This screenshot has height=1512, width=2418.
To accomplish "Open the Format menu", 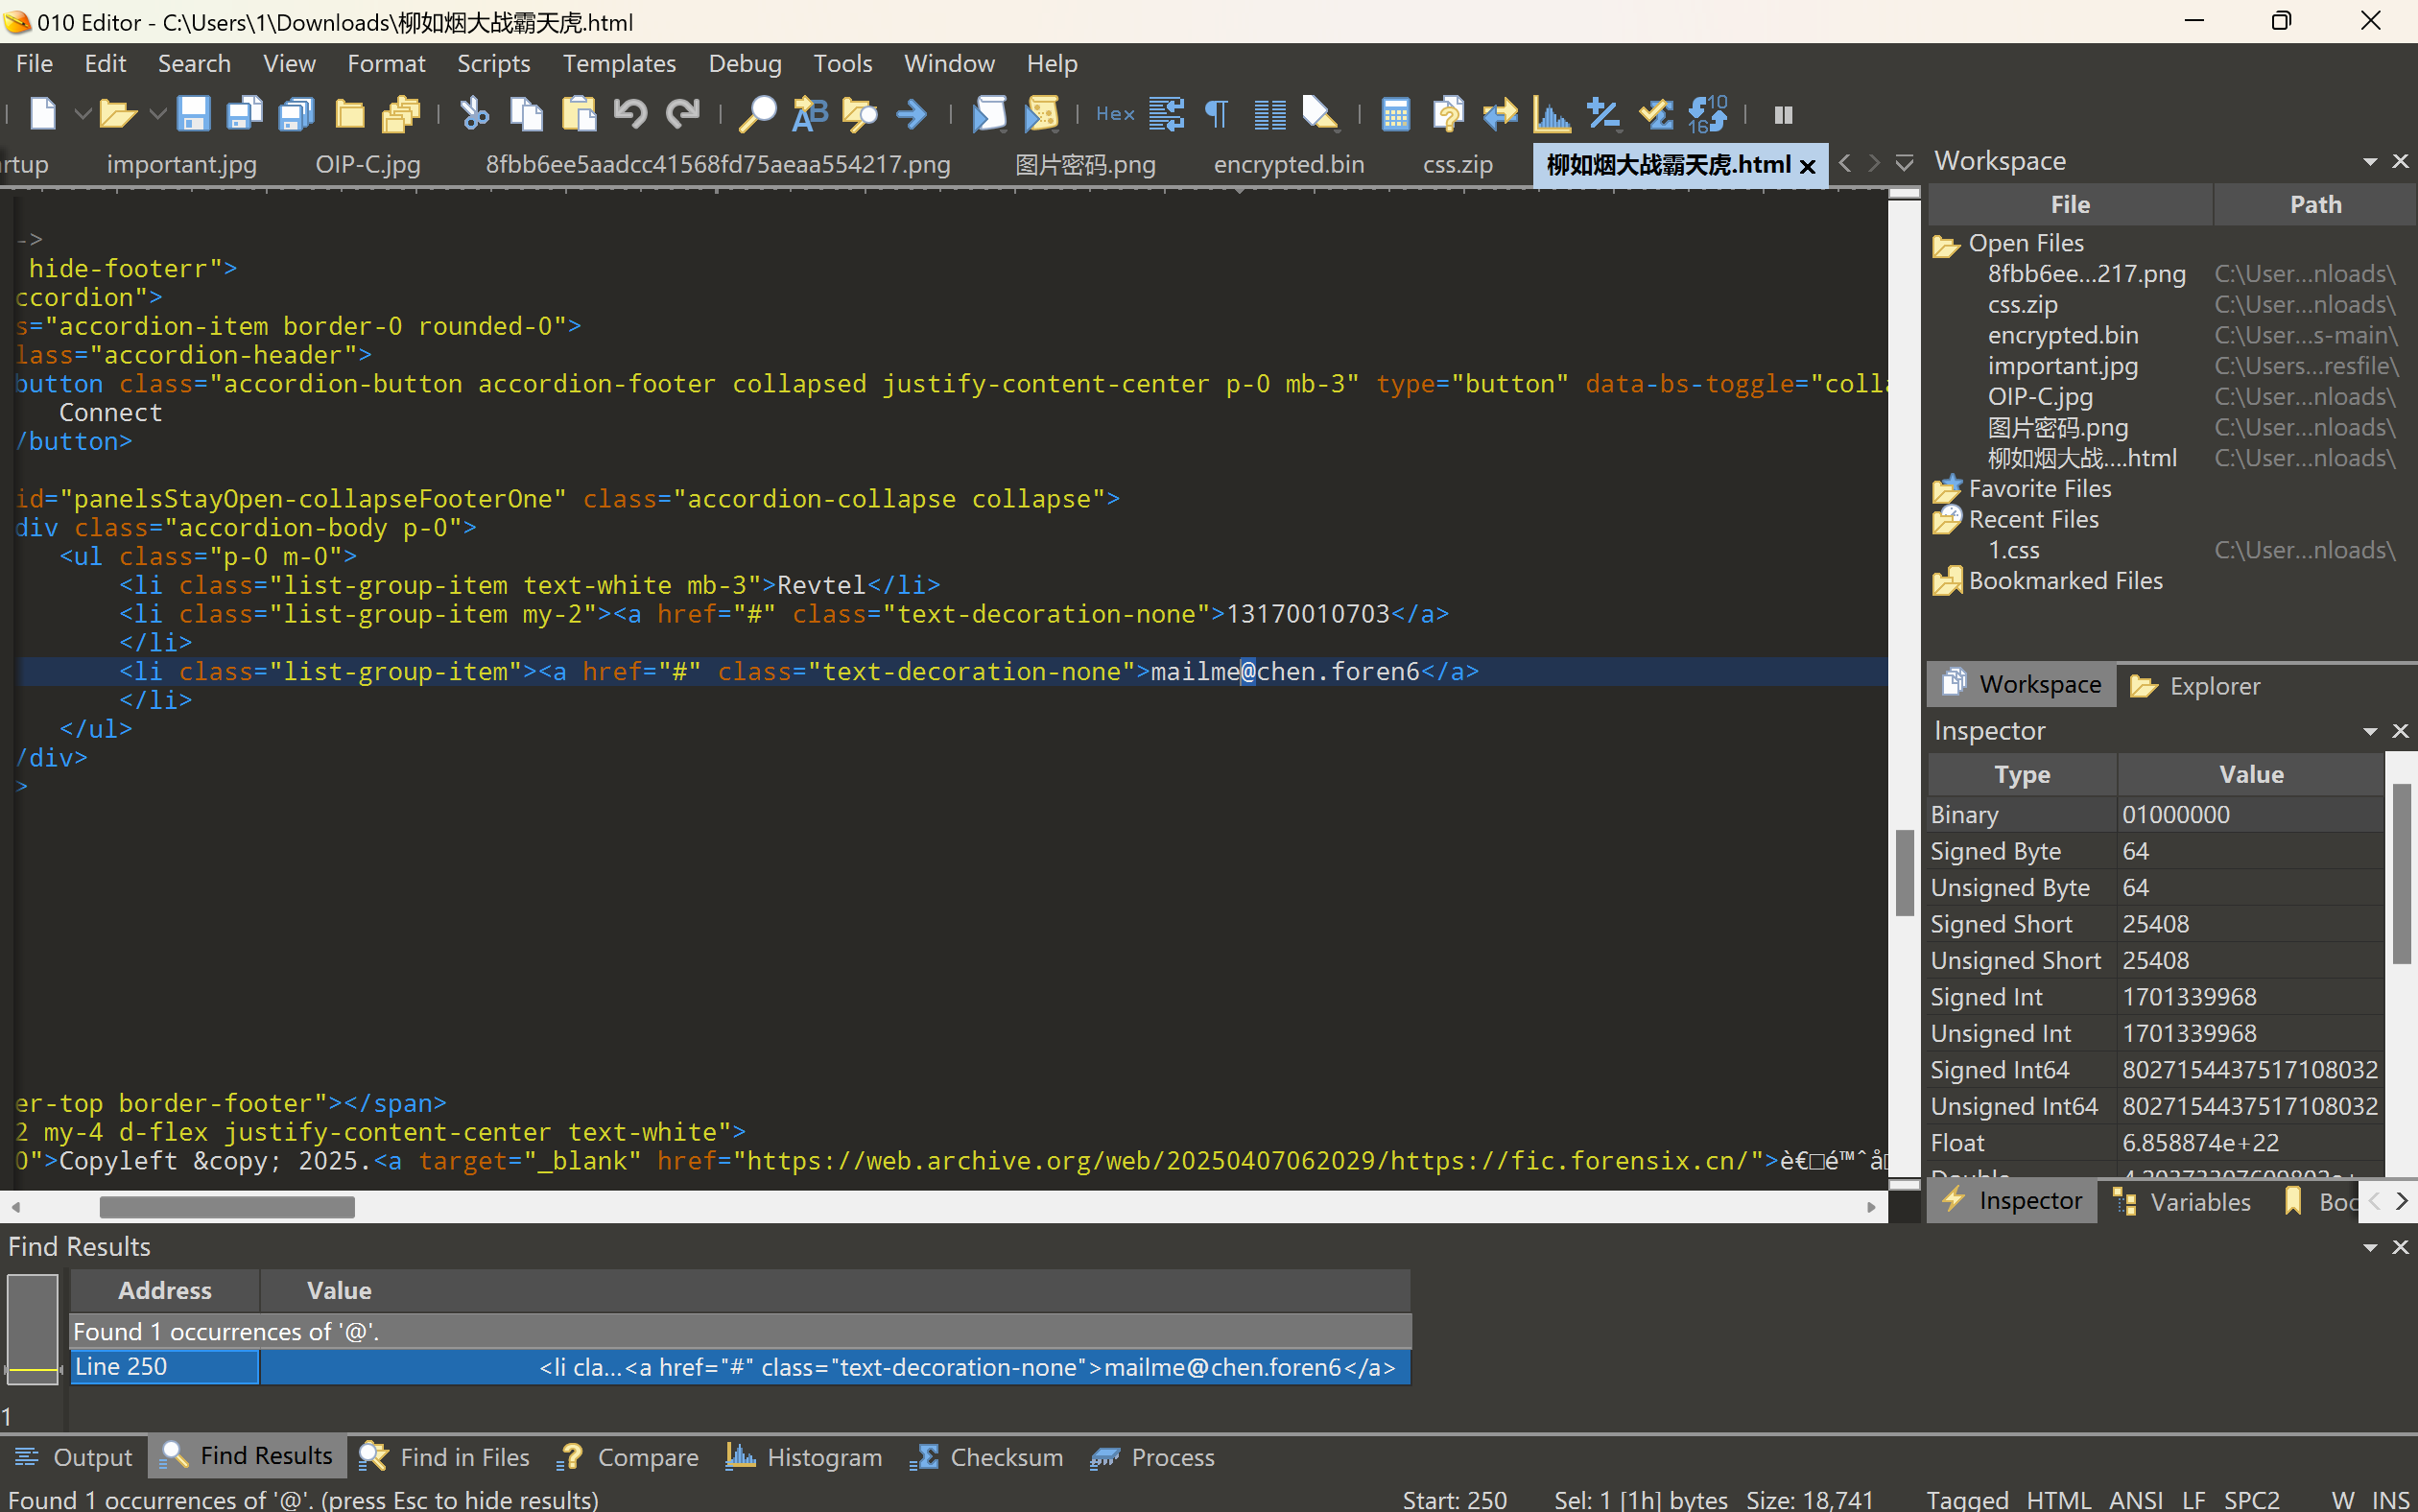I will click(386, 64).
